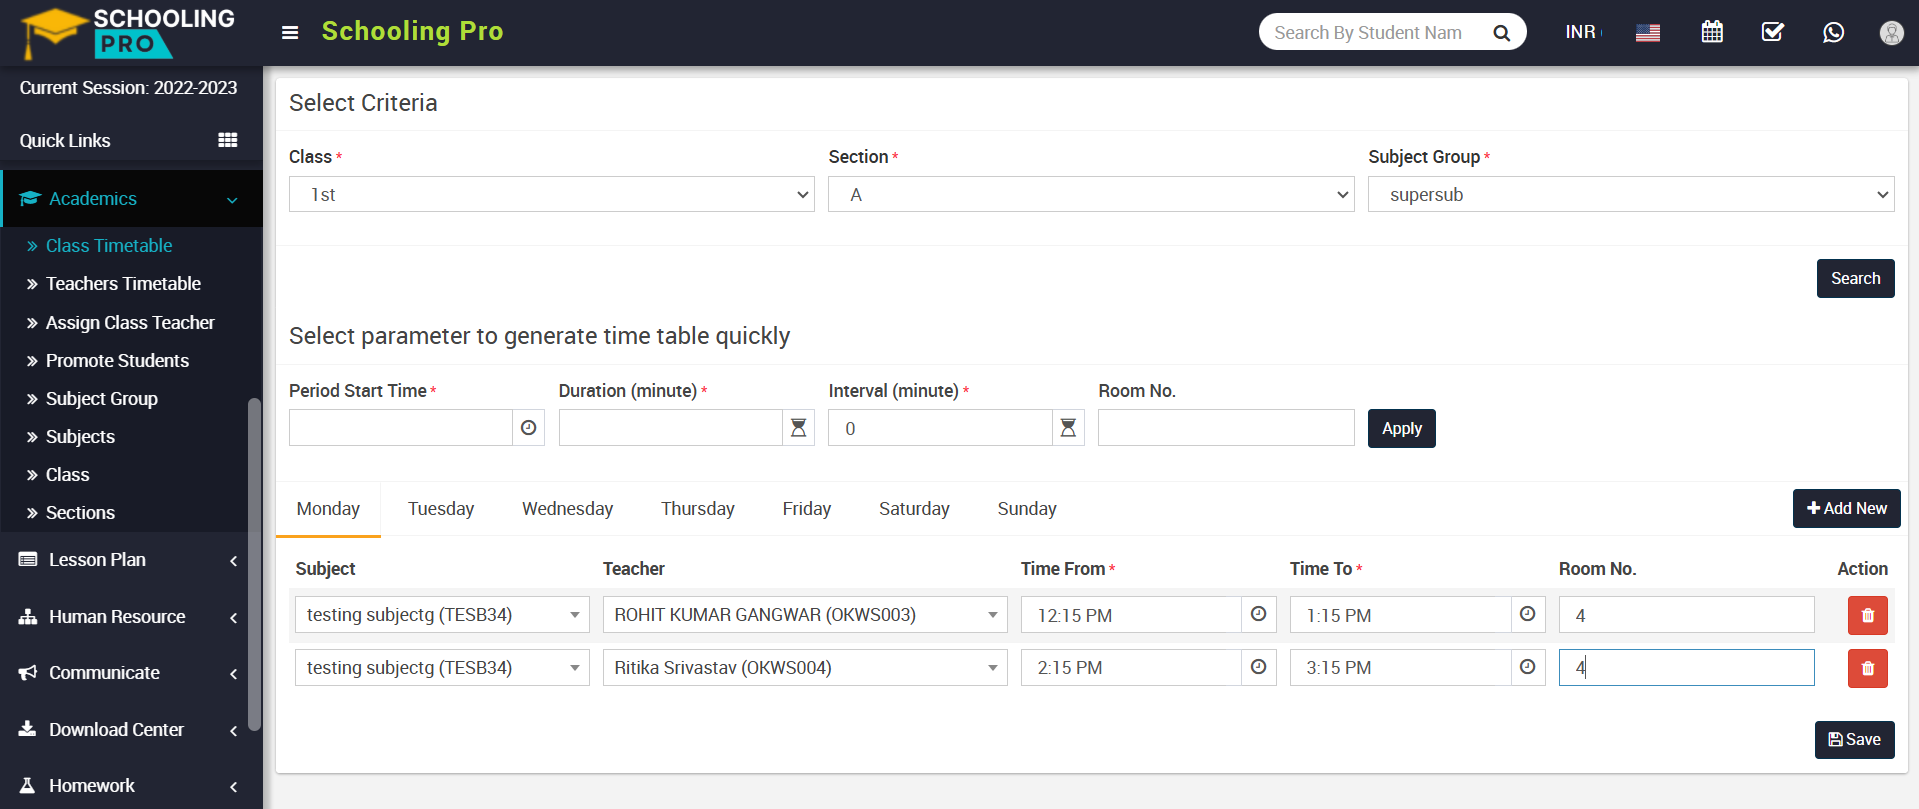Click clock icon for 3:15 PM time
This screenshot has width=1919, height=809.
(1527, 667)
